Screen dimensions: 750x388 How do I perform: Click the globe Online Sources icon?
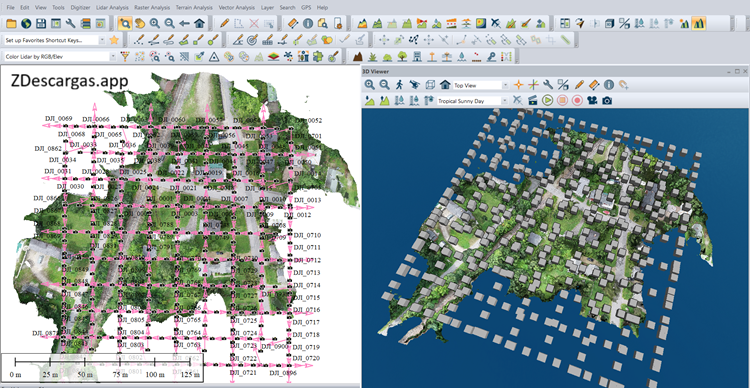click(x=26, y=23)
